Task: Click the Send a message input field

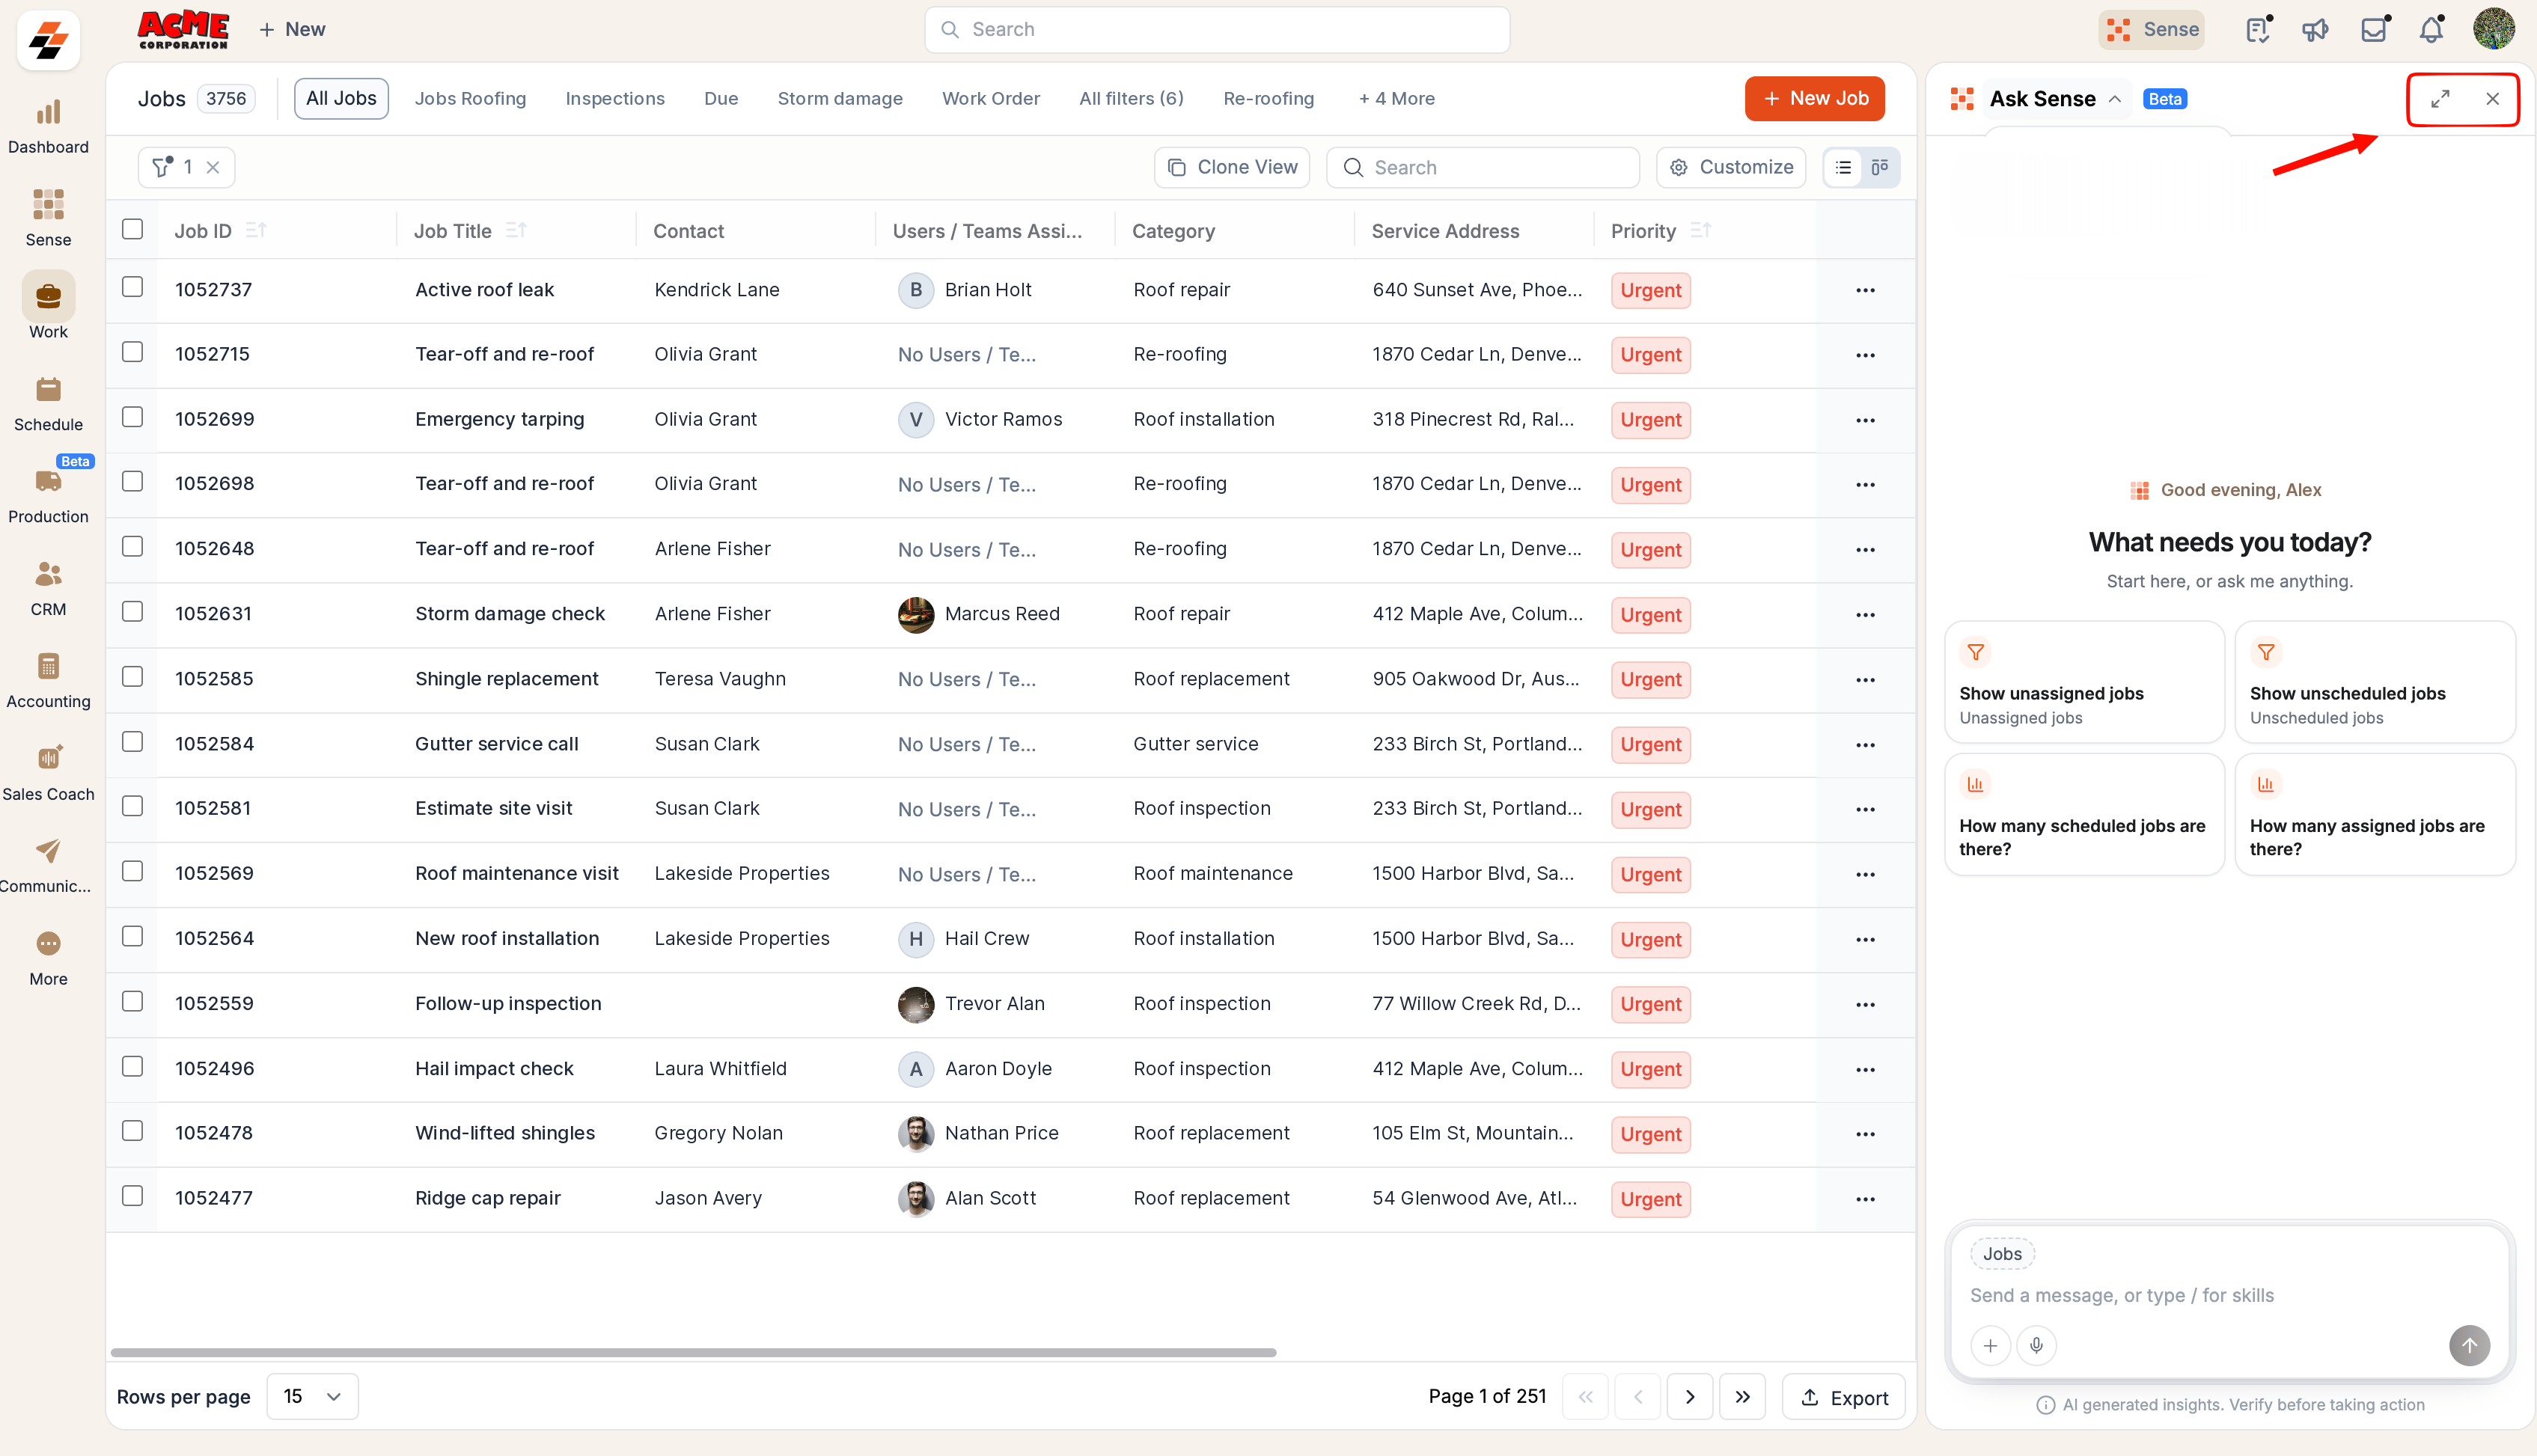Action: pos(2230,1295)
